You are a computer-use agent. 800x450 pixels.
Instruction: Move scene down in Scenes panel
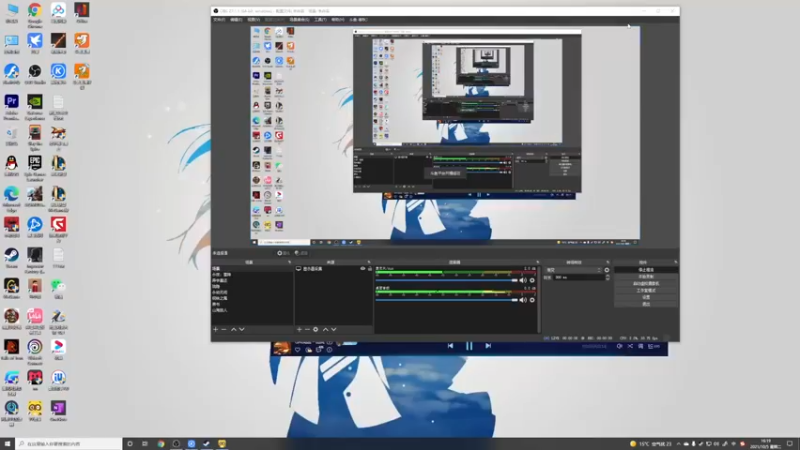[242, 330]
